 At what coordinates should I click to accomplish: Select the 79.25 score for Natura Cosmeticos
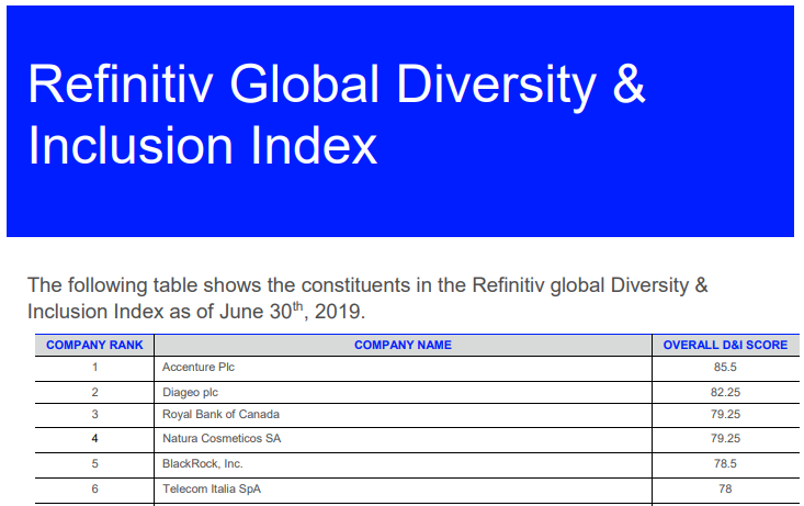(x=725, y=438)
